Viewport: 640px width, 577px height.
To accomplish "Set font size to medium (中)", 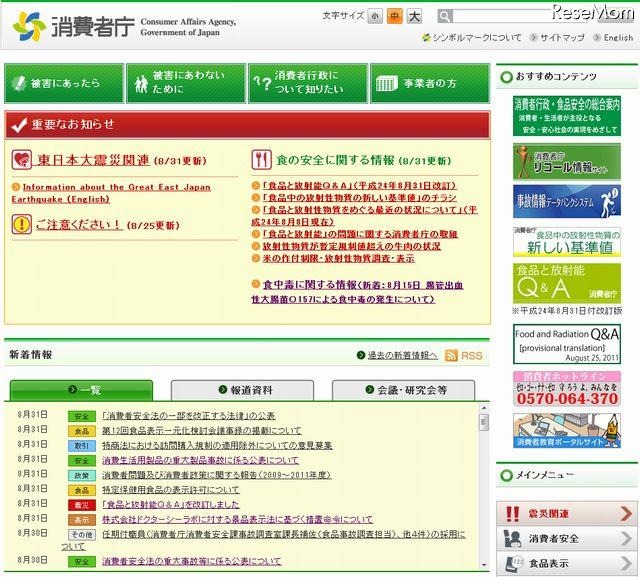I will tap(394, 16).
